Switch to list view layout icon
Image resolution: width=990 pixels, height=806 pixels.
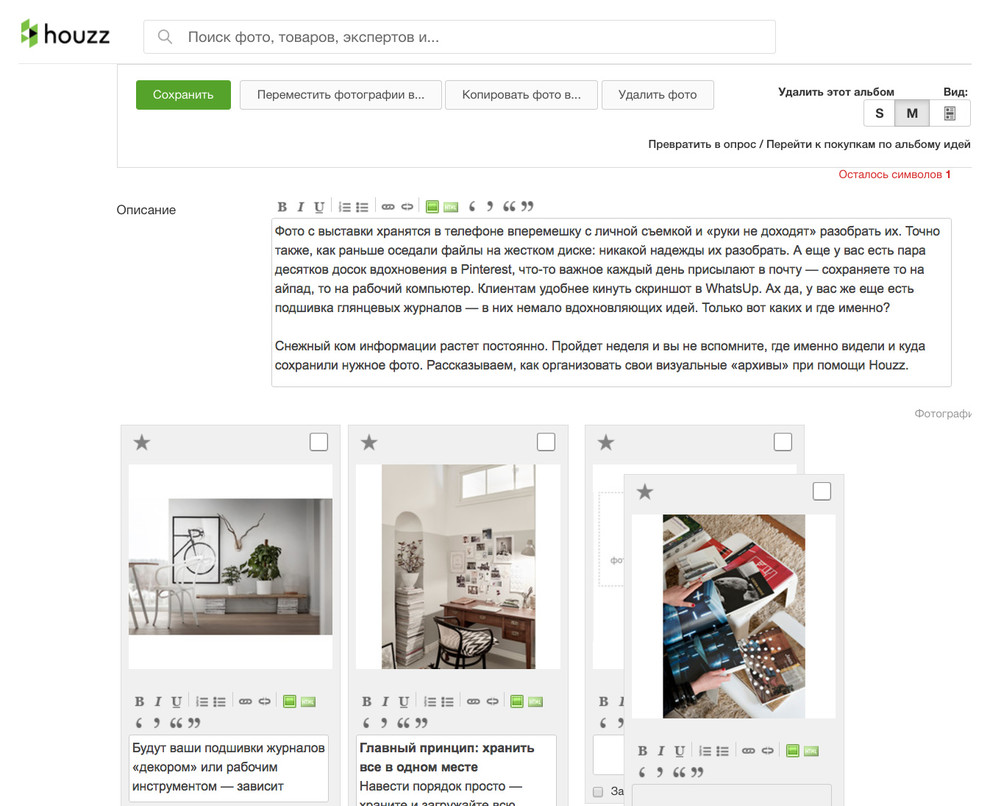coord(949,113)
